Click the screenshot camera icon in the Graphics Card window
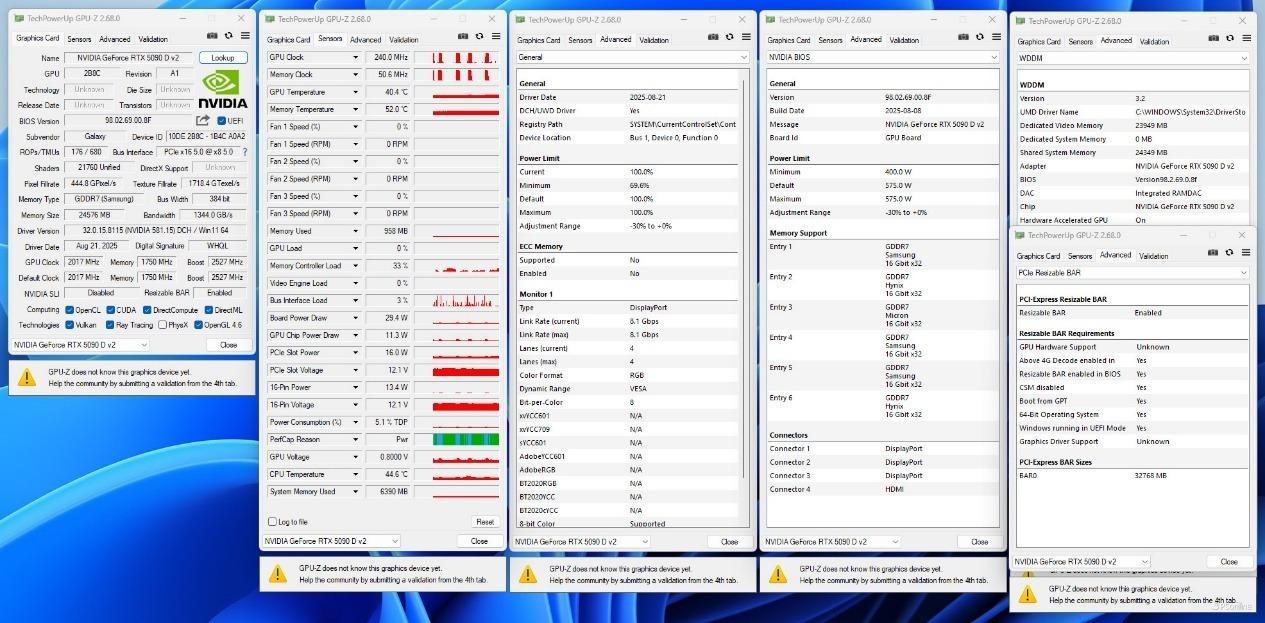 [x=211, y=38]
